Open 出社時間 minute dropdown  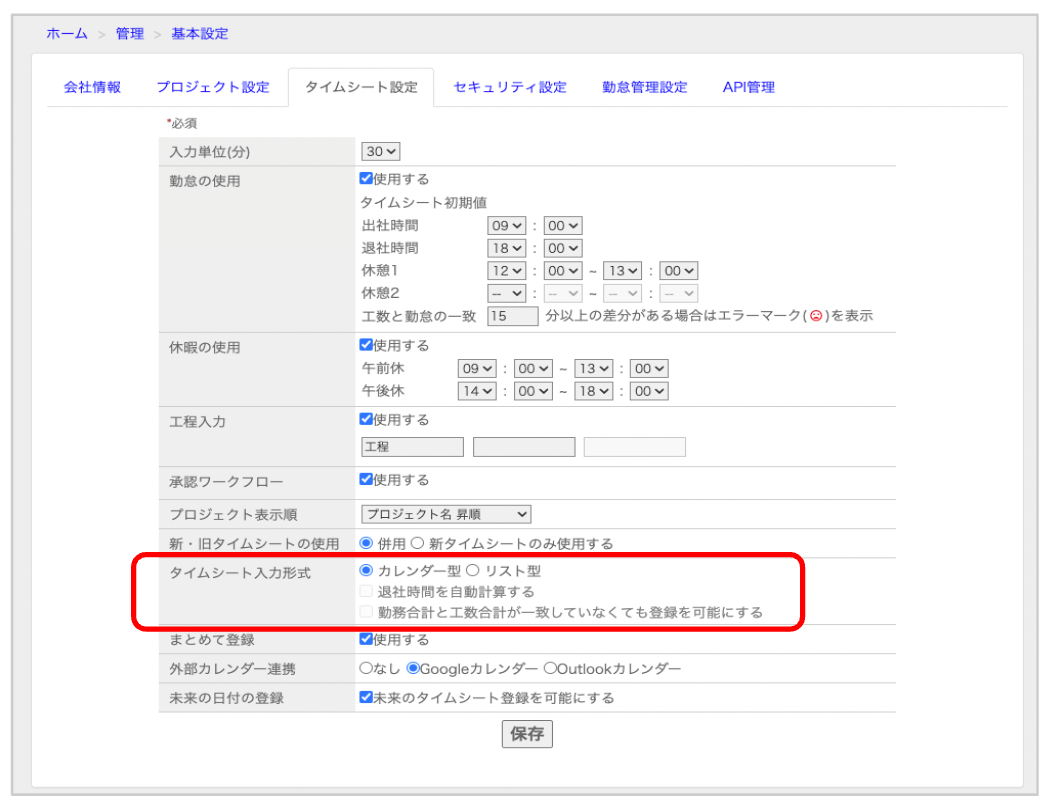point(563,226)
